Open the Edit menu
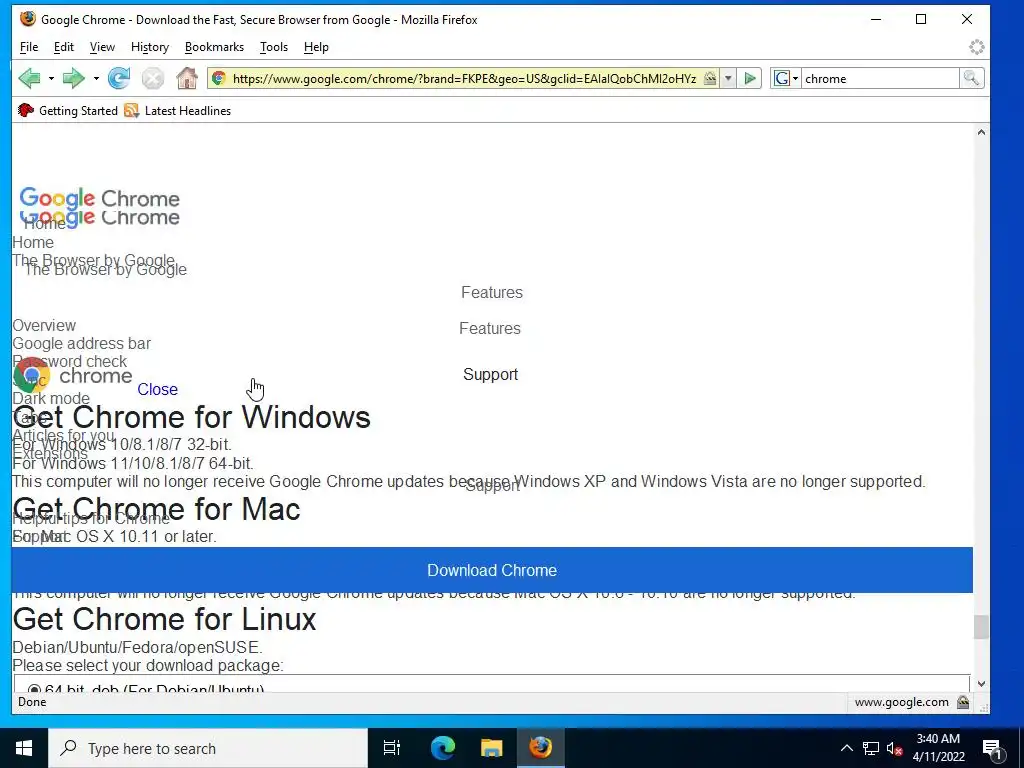Image resolution: width=1024 pixels, height=768 pixels. click(x=63, y=47)
